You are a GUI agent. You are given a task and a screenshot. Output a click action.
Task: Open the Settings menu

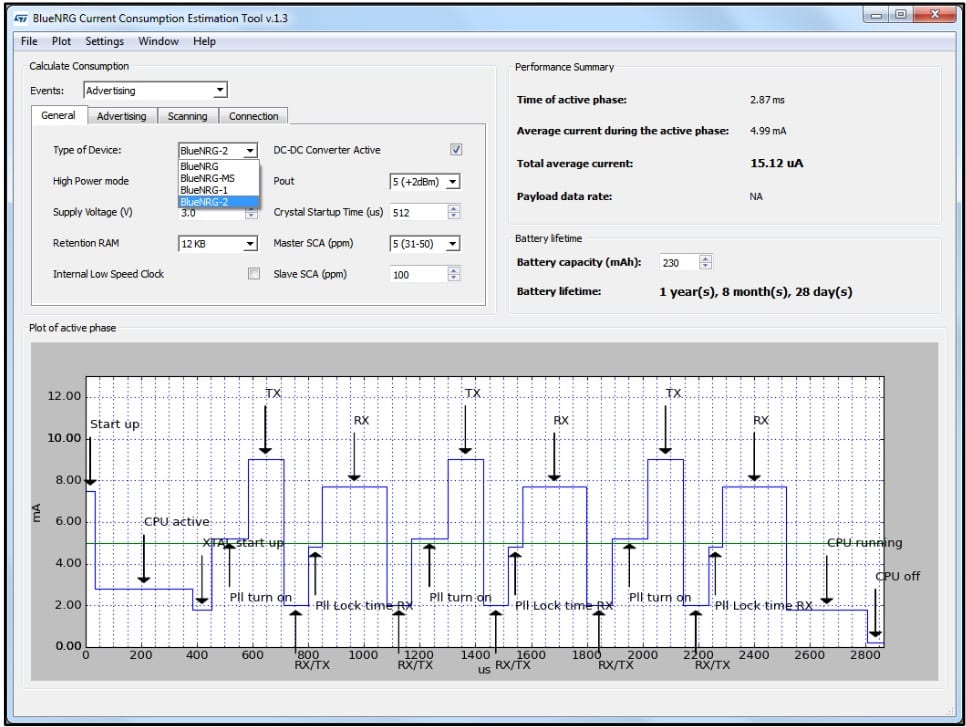pos(104,41)
